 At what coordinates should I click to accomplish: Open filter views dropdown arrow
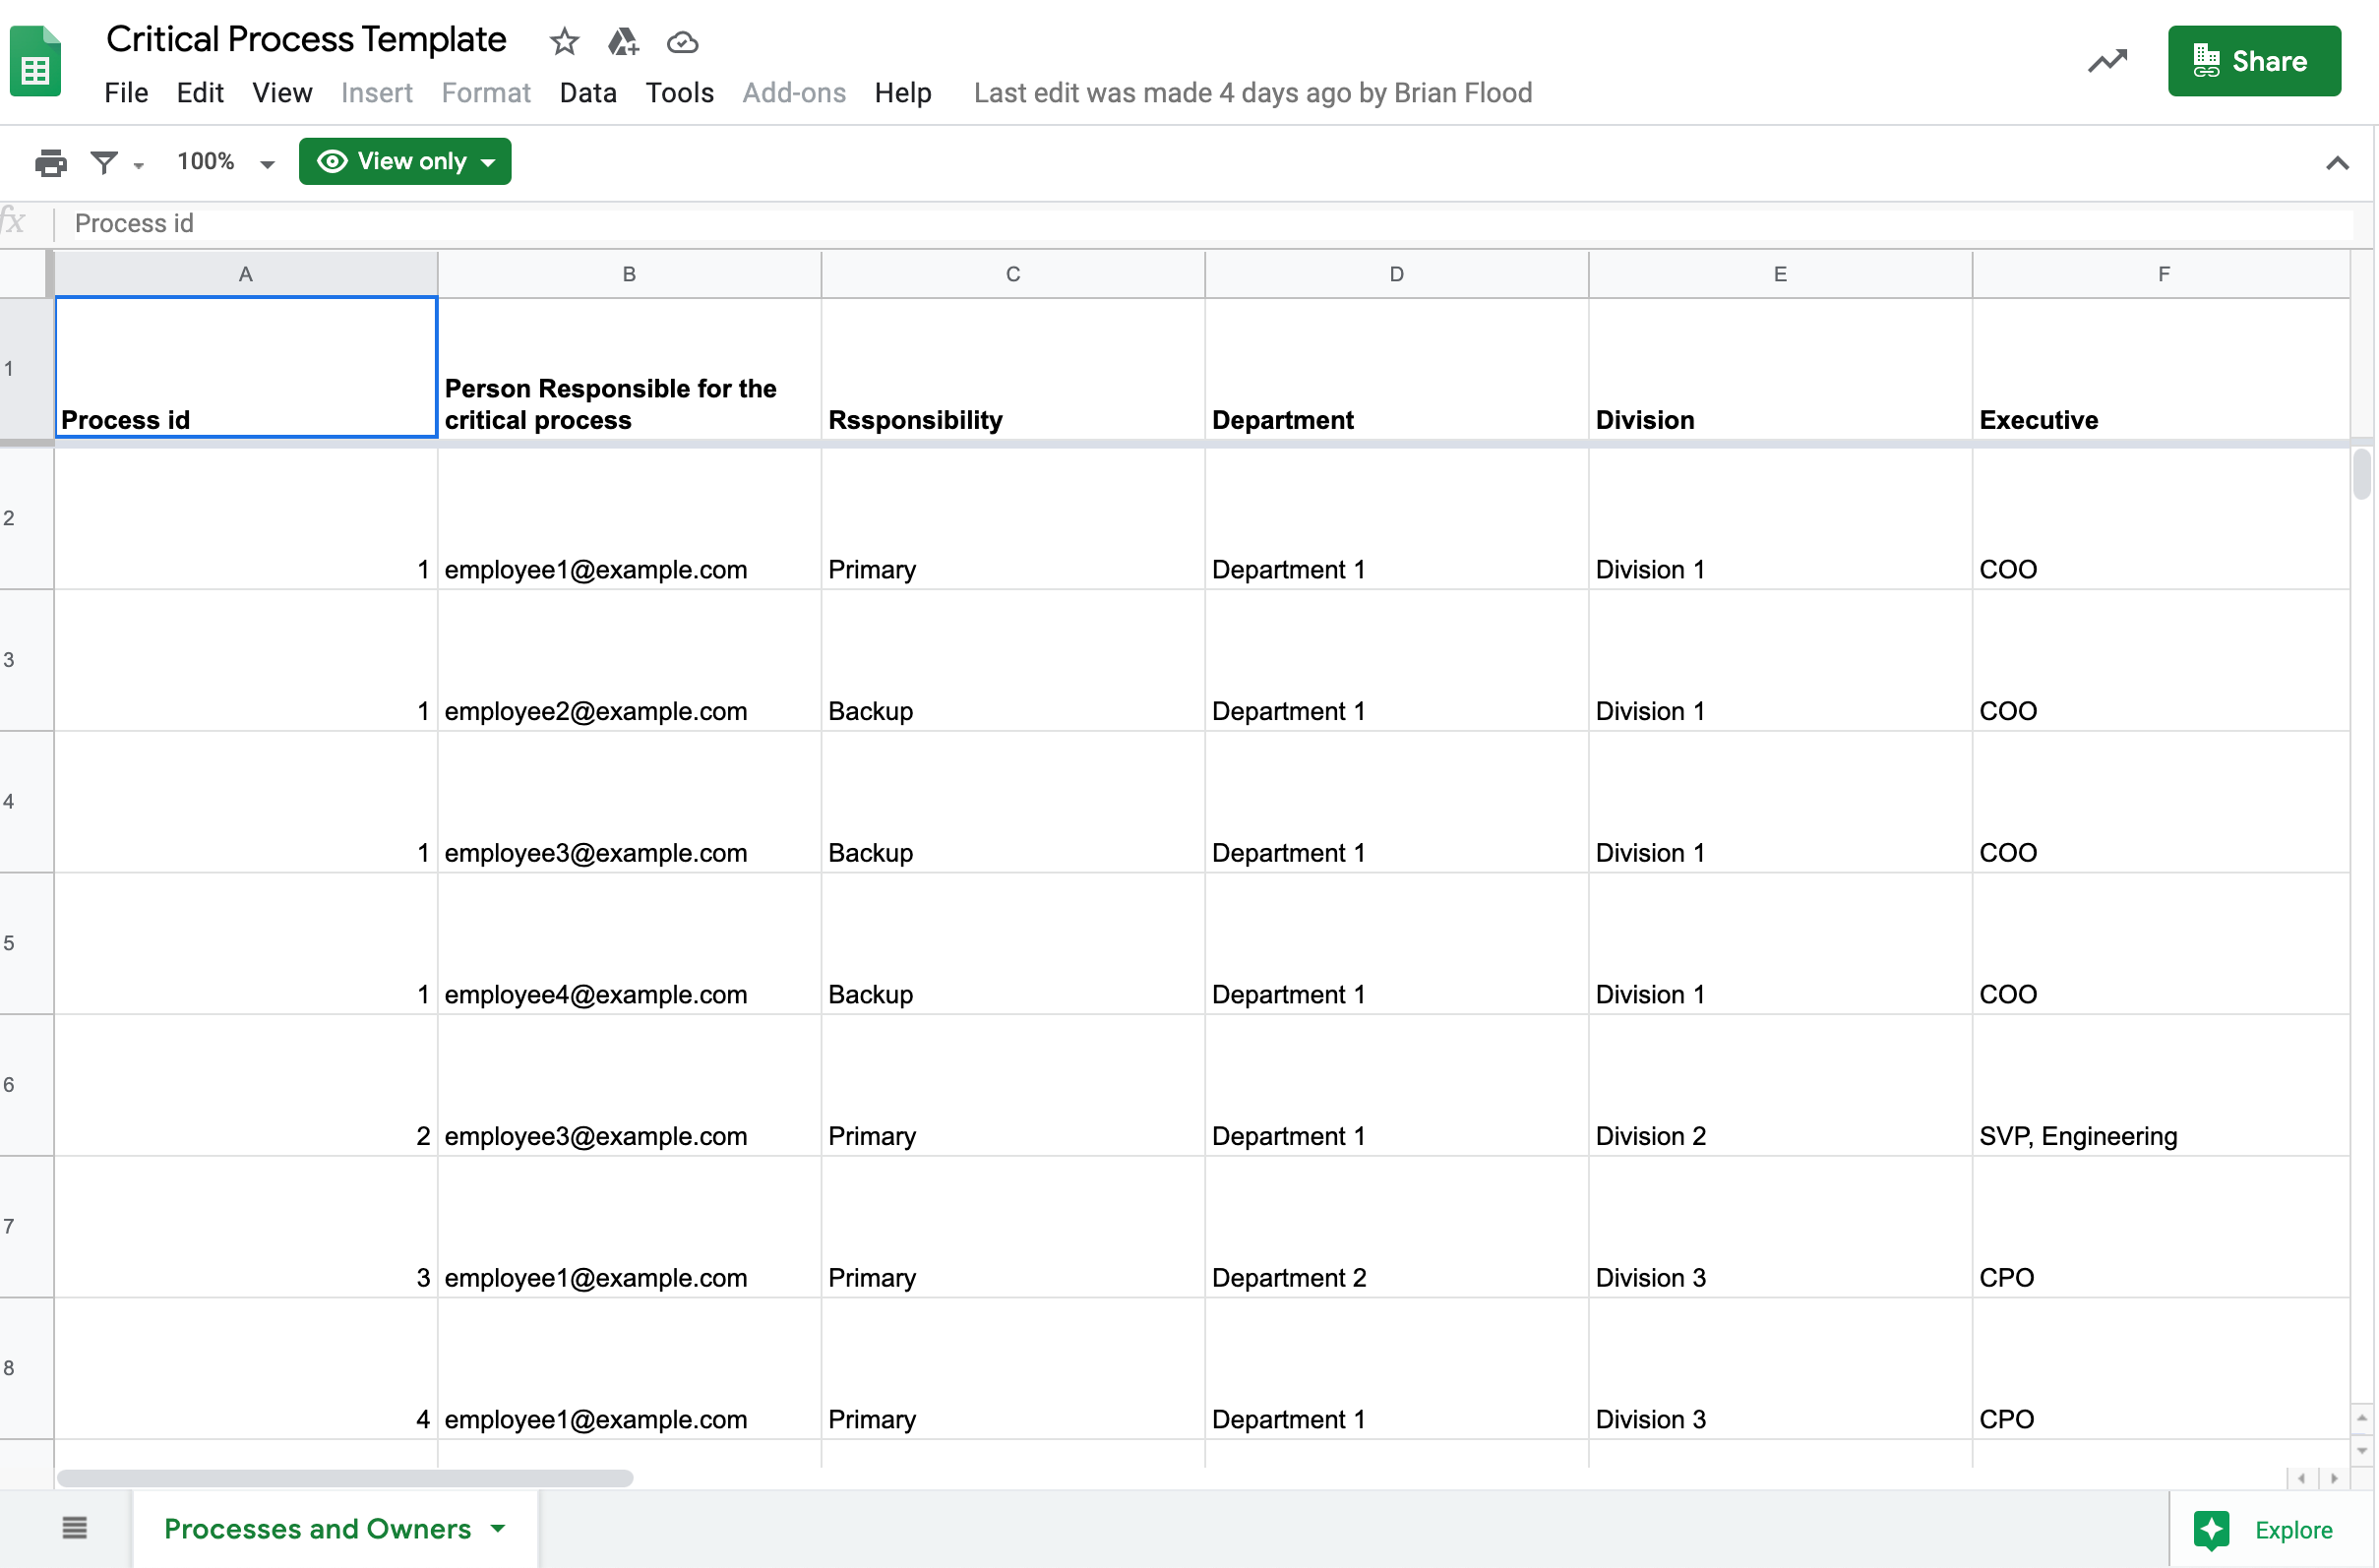(x=138, y=165)
